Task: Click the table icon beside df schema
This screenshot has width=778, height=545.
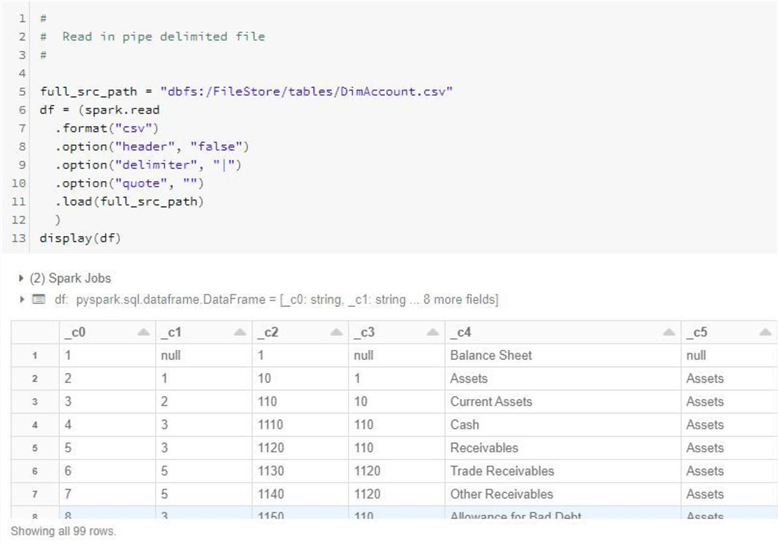Action: tap(38, 300)
